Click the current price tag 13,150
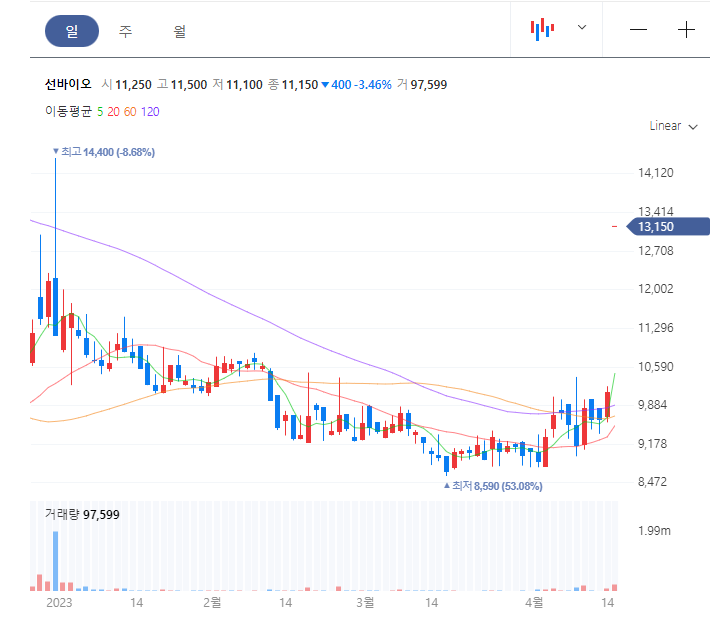Viewport: 720px width, 623px height. 669,227
